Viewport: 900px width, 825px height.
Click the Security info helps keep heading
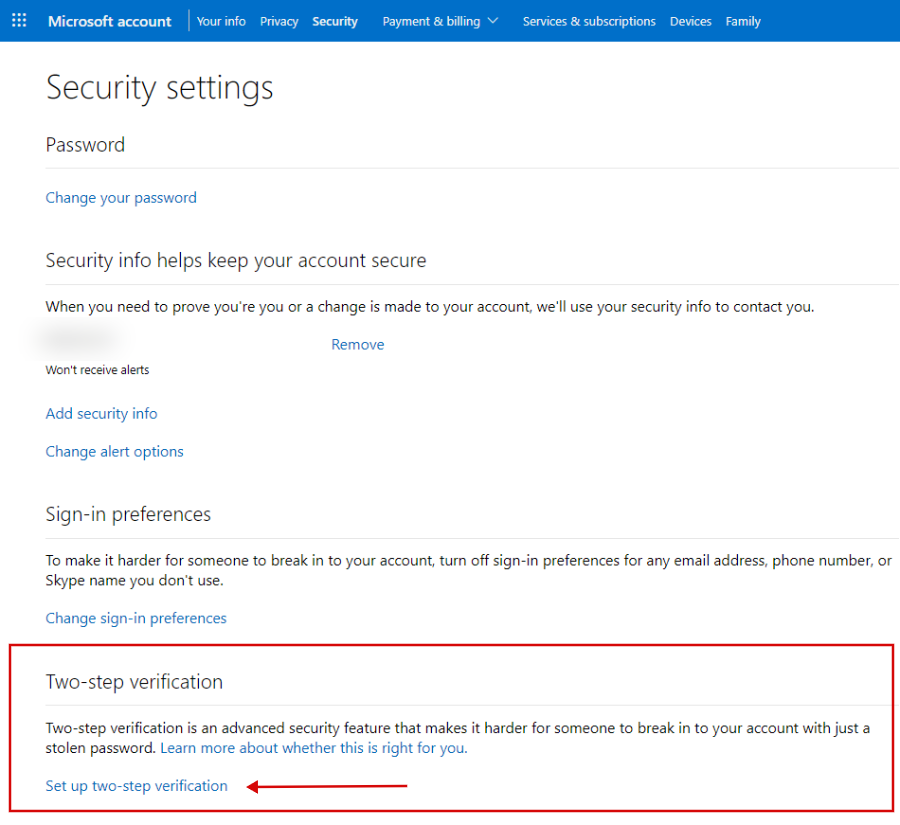coord(236,261)
